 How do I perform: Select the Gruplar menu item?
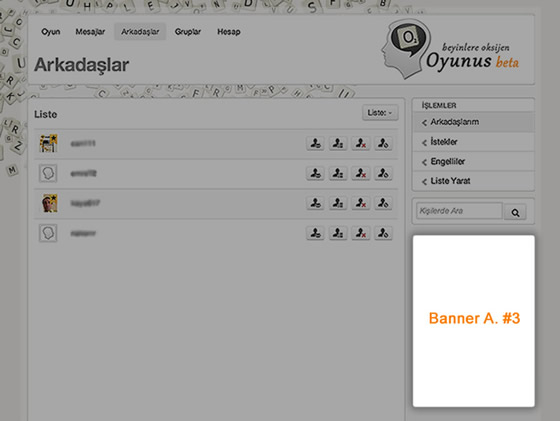(x=188, y=32)
